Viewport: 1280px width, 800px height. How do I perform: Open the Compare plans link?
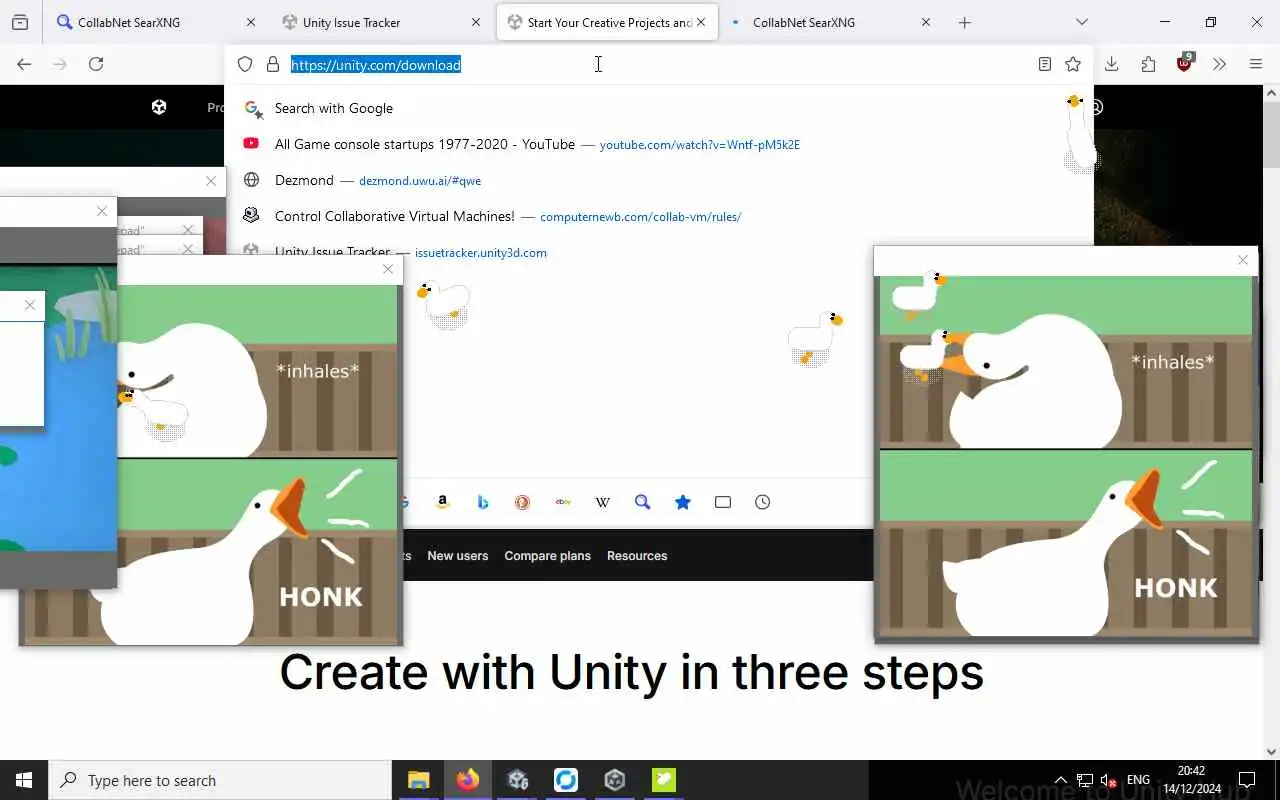pos(547,556)
